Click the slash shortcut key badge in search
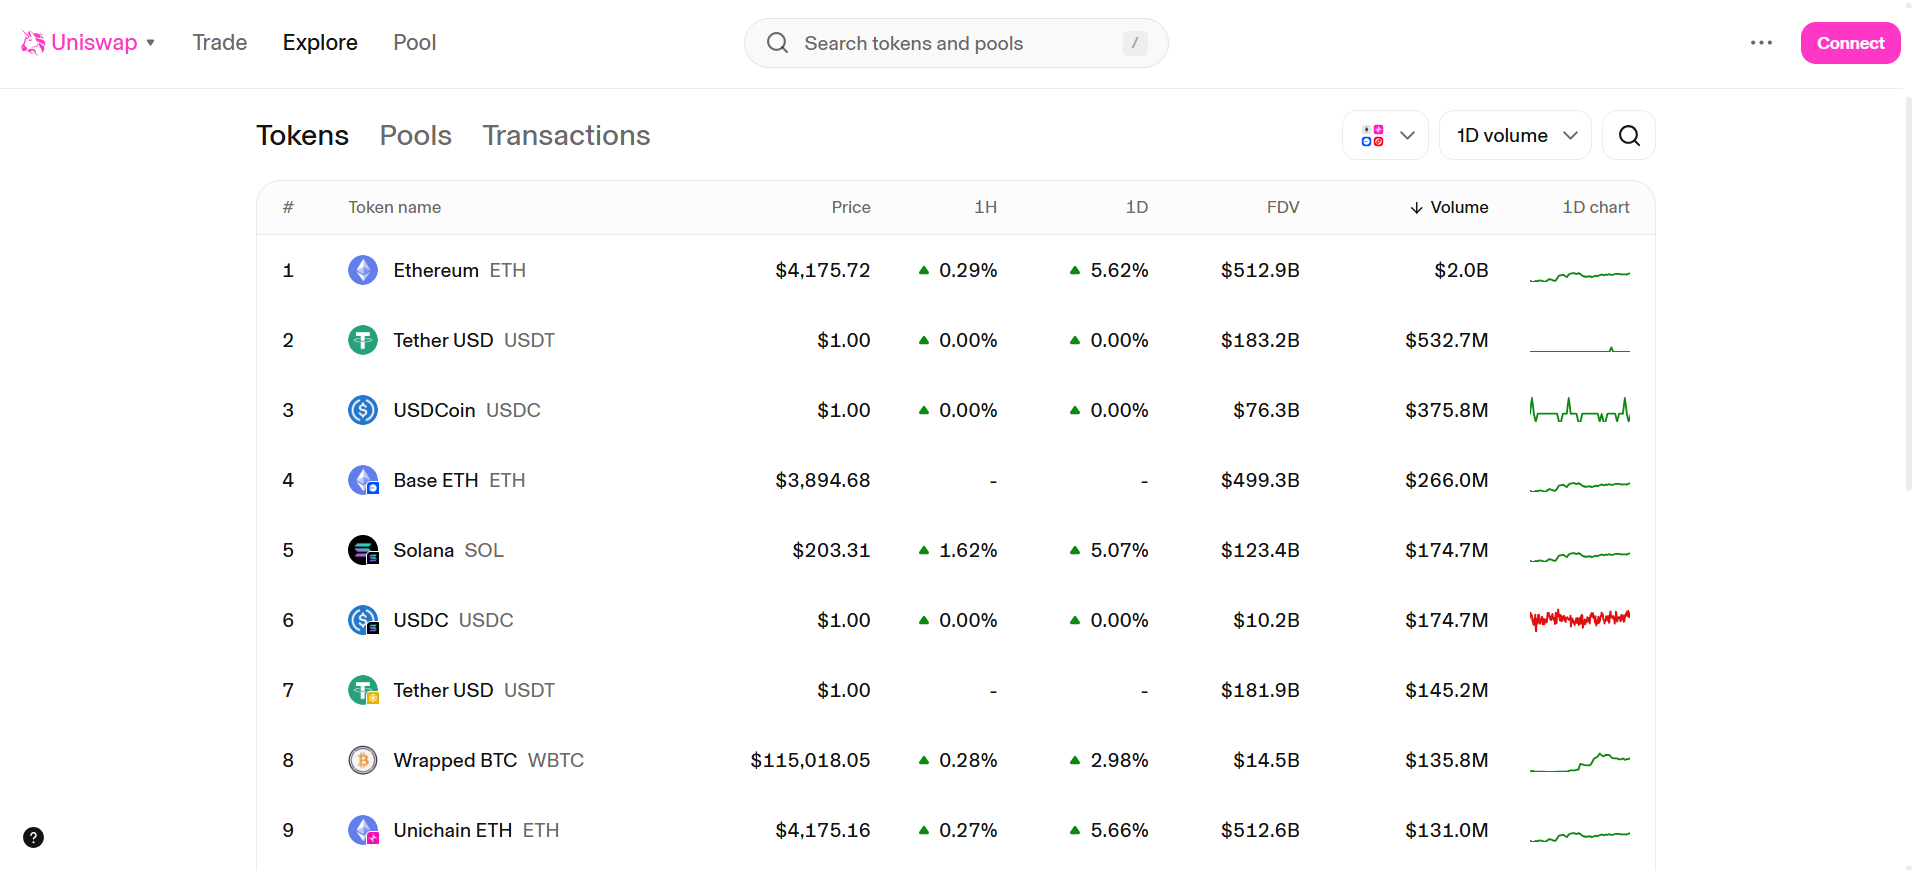 (1135, 43)
